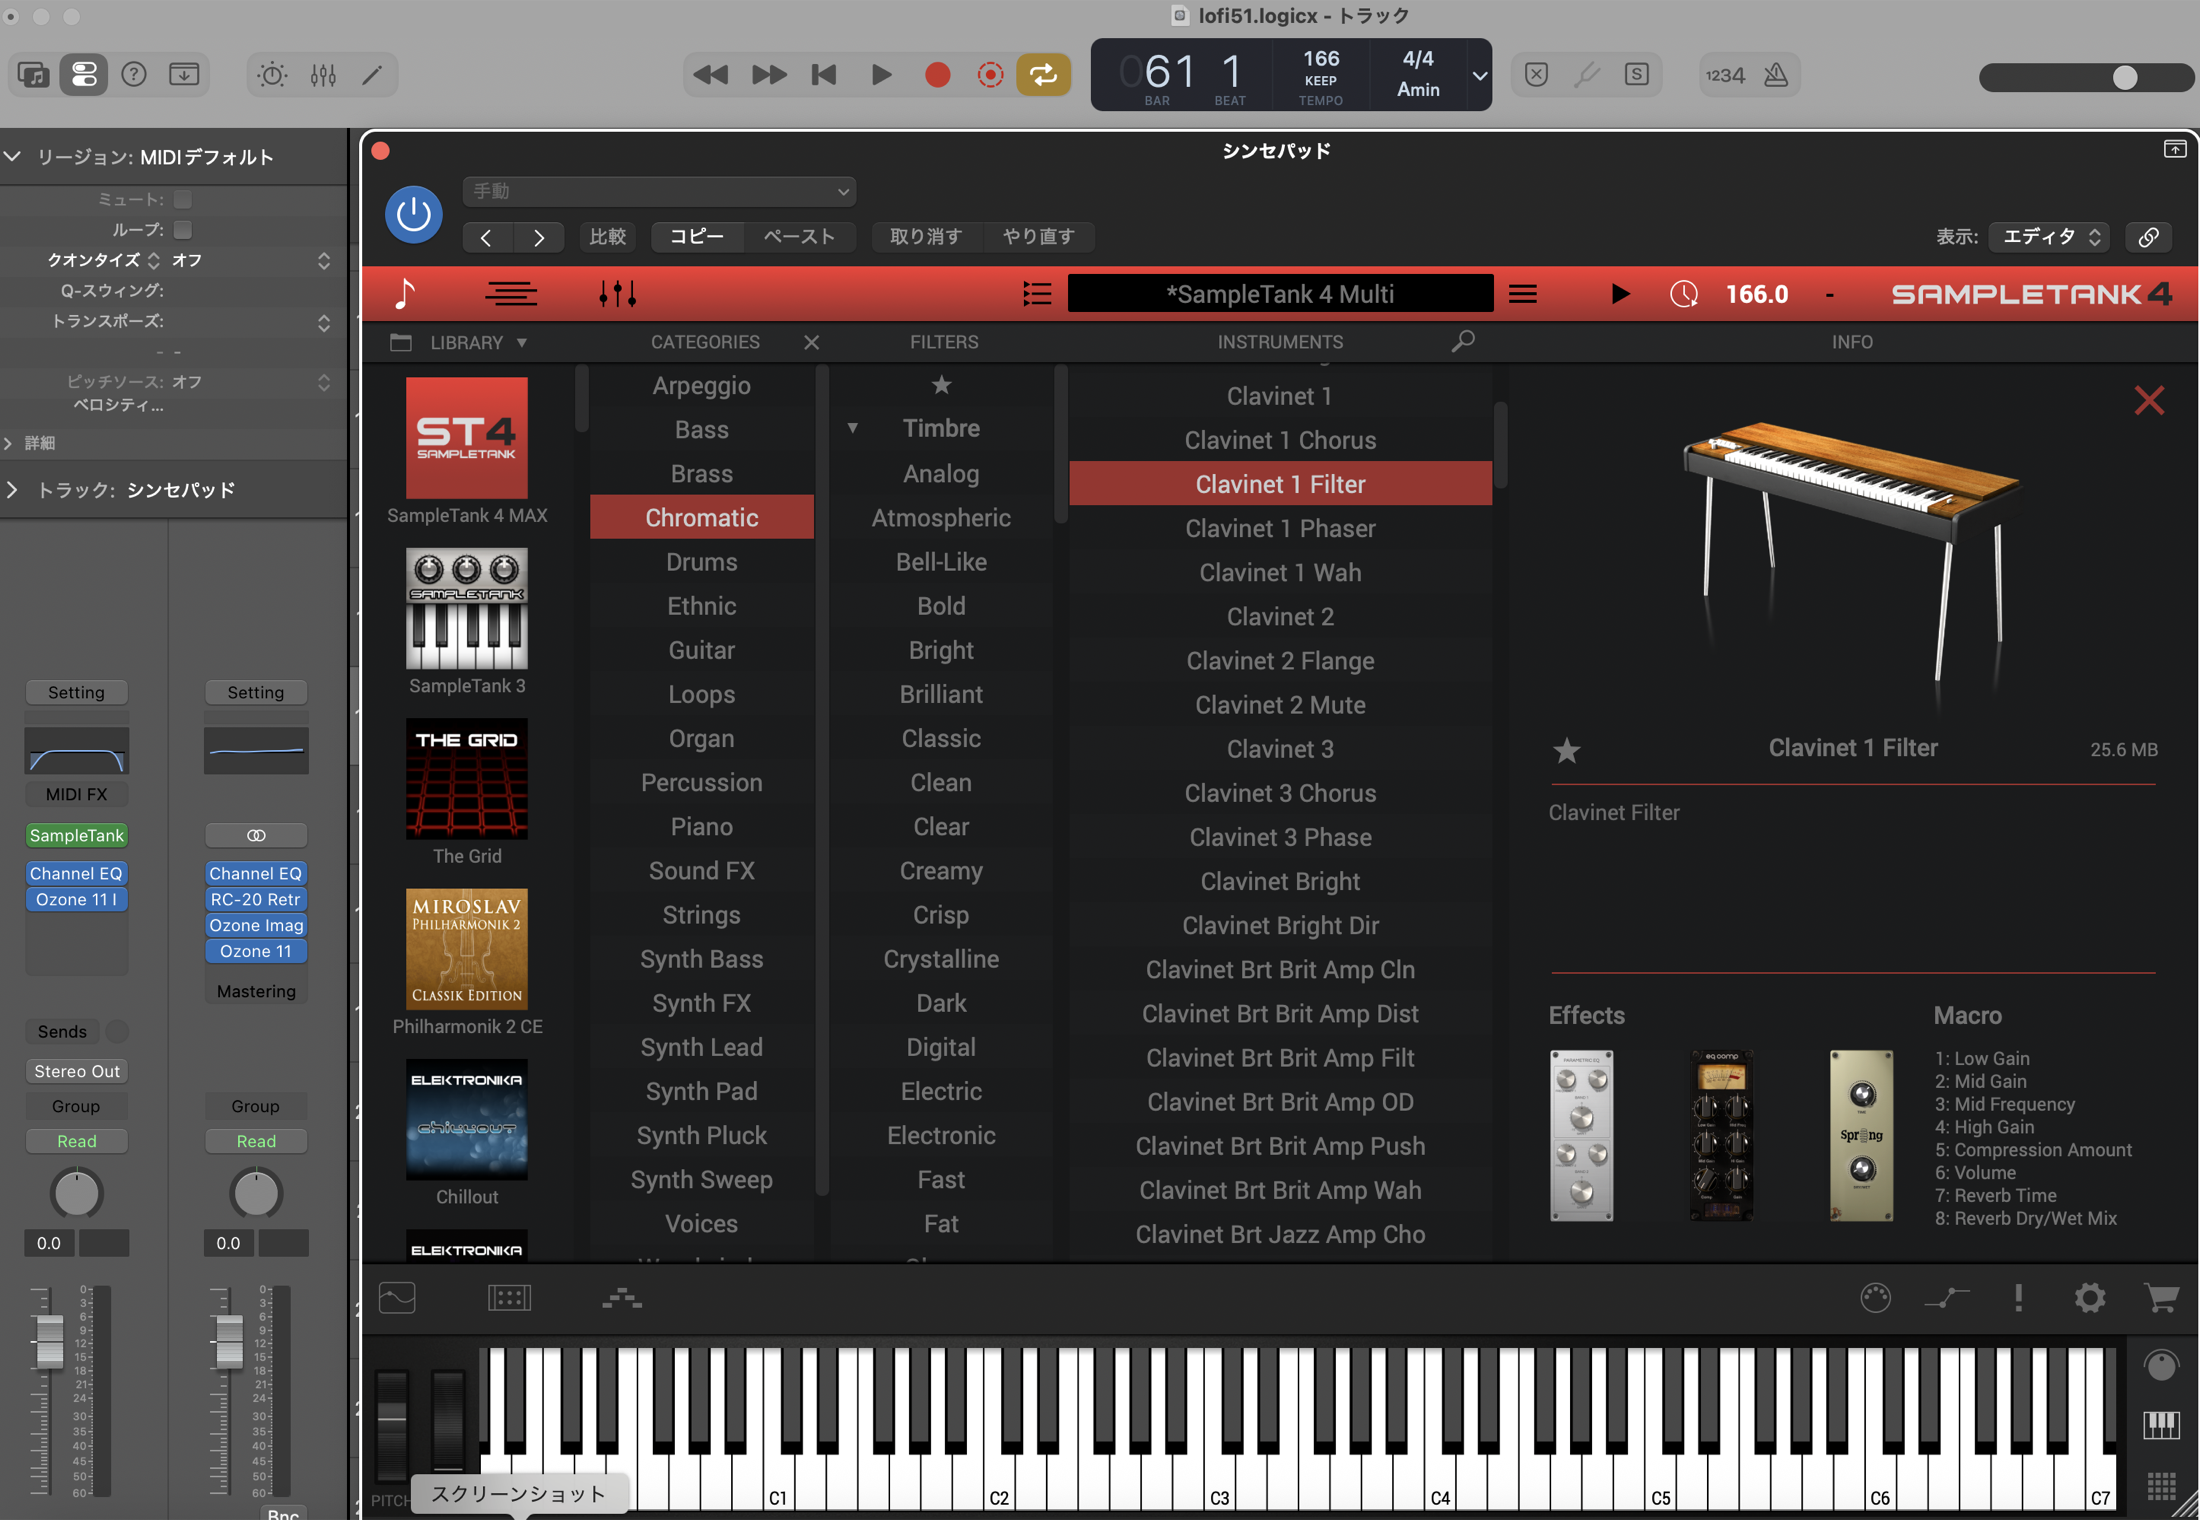This screenshot has height=1520, width=2200.
Task: Open the plugin preset 手動 dropdown
Action: (659, 191)
